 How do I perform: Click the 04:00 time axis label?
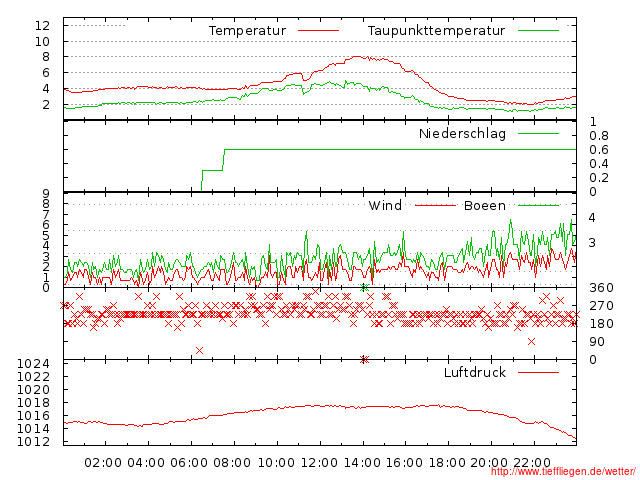pyautogui.click(x=146, y=463)
